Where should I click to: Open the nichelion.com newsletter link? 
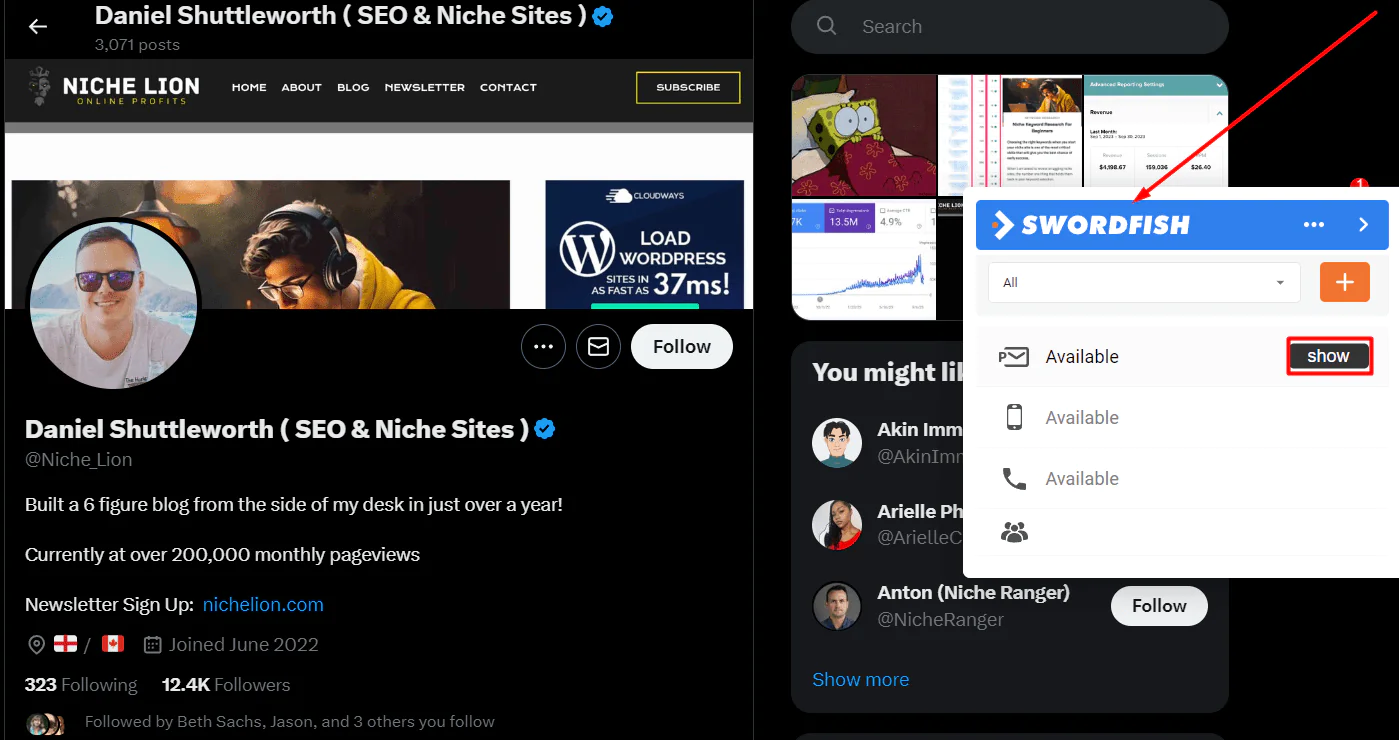263,604
